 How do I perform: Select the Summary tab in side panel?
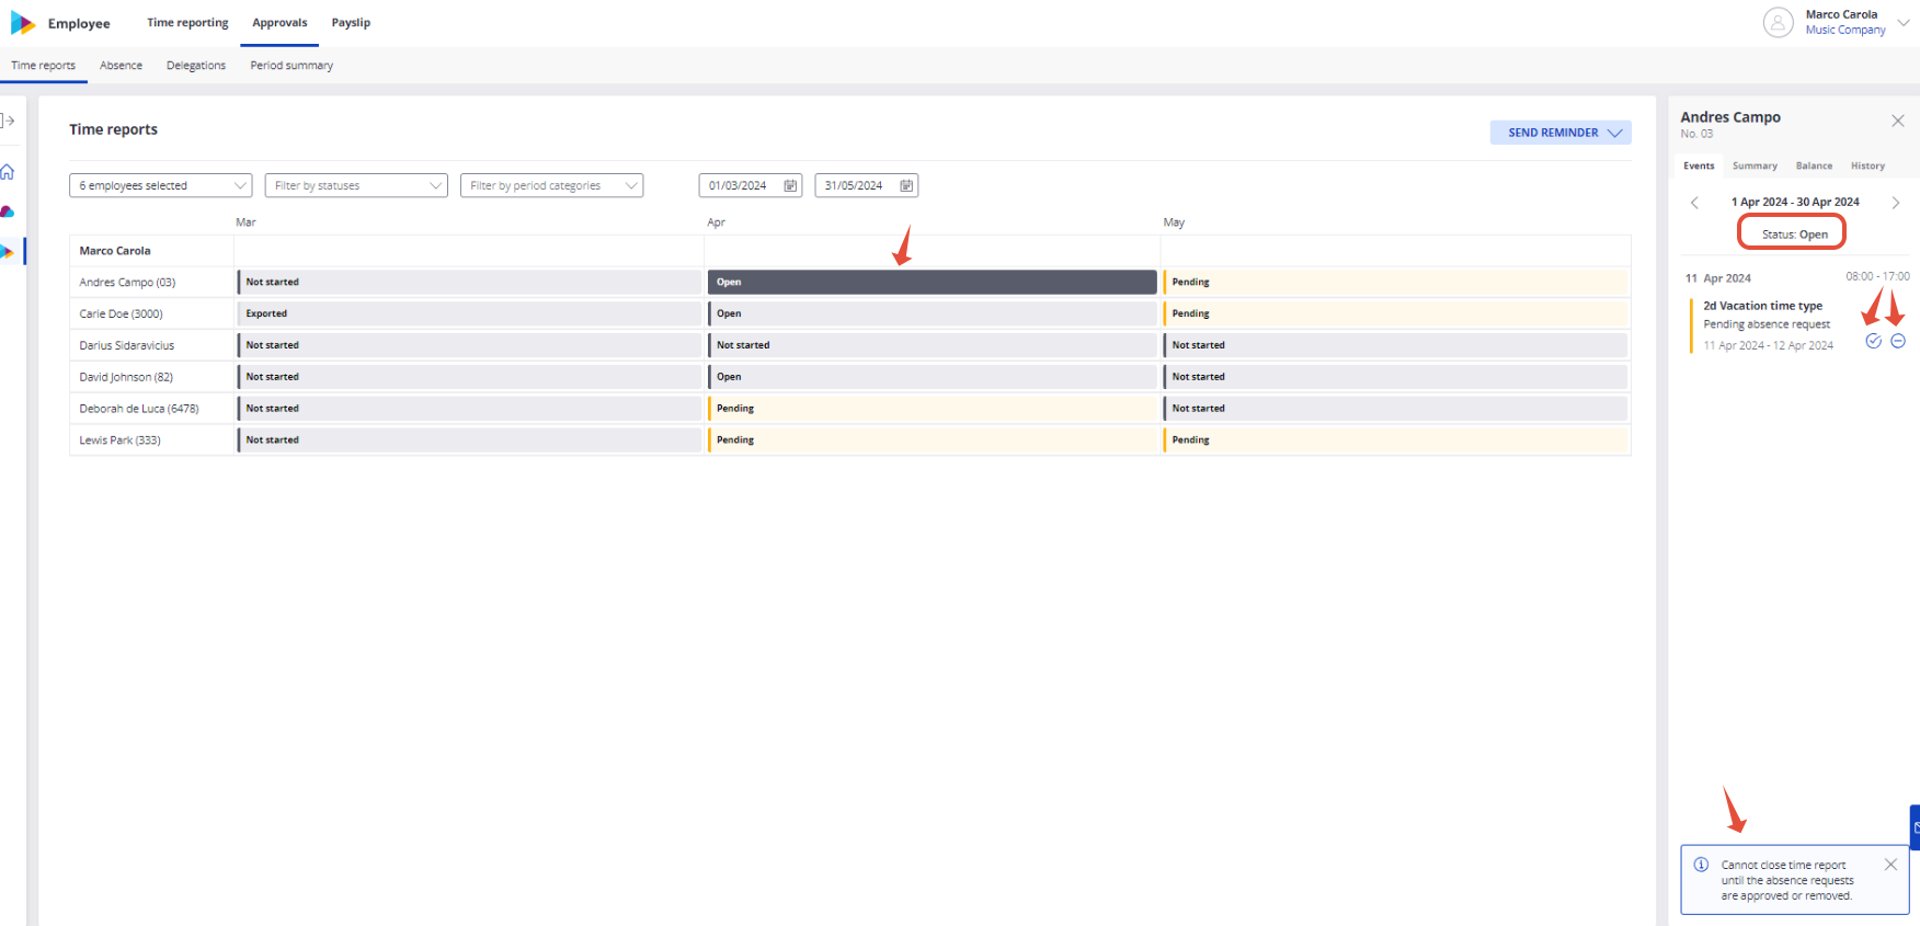point(1755,166)
